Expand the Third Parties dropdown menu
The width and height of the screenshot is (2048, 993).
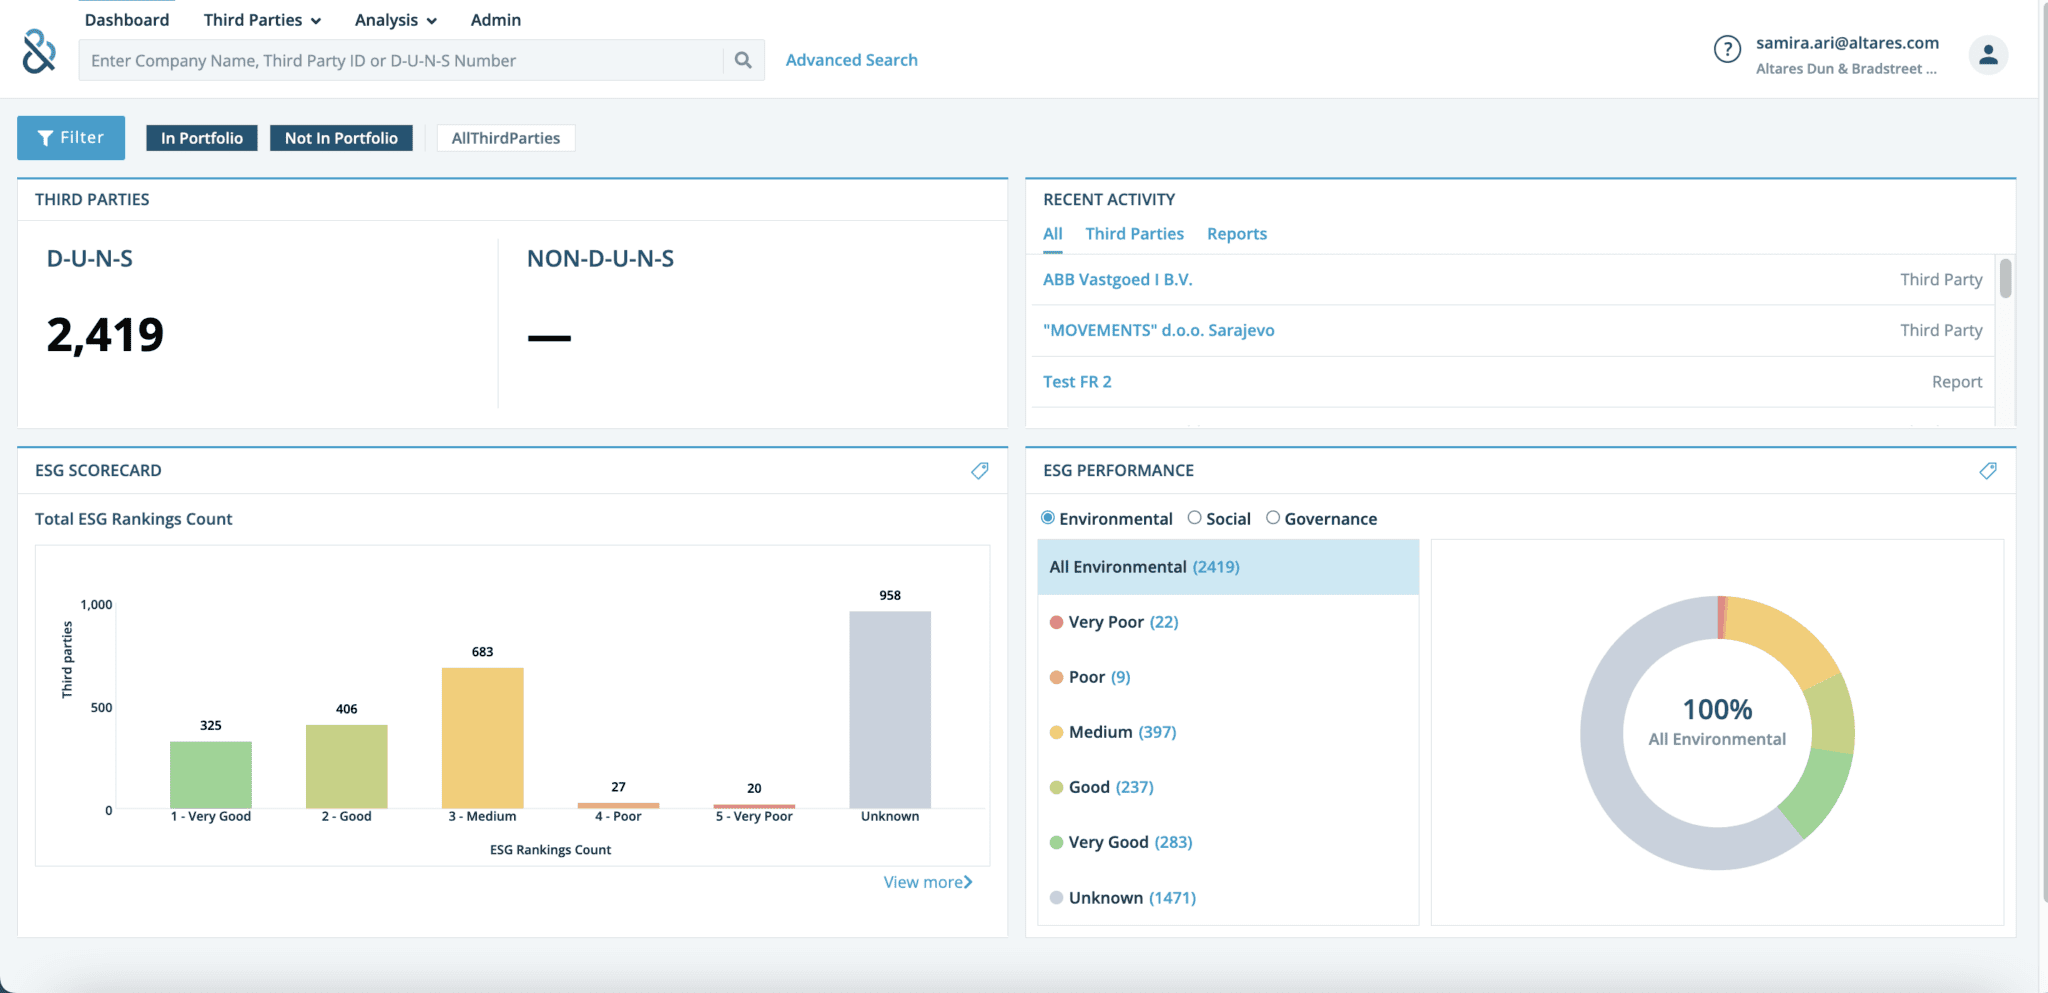pyautogui.click(x=262, y=20)
